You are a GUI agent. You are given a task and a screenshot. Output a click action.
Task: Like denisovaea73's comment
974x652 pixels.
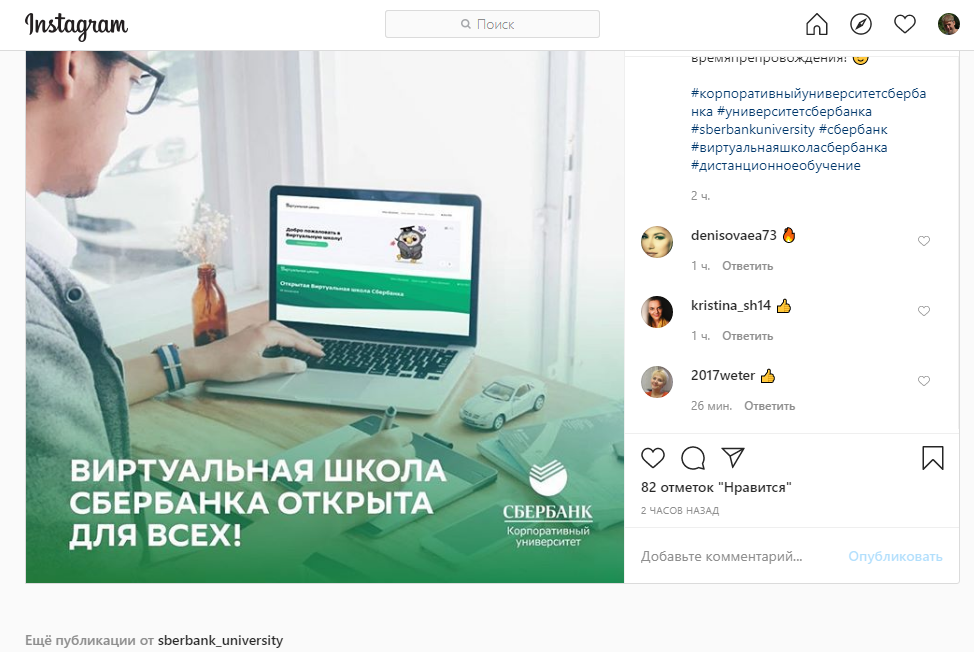point(924,241)
